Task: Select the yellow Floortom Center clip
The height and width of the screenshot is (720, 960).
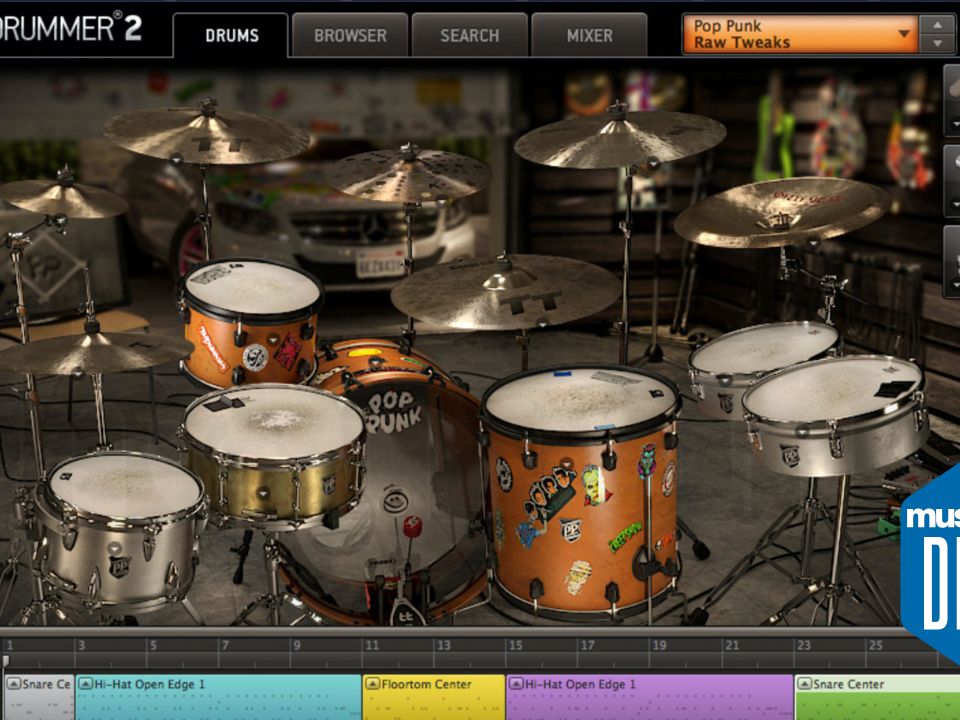Action: 433,697
